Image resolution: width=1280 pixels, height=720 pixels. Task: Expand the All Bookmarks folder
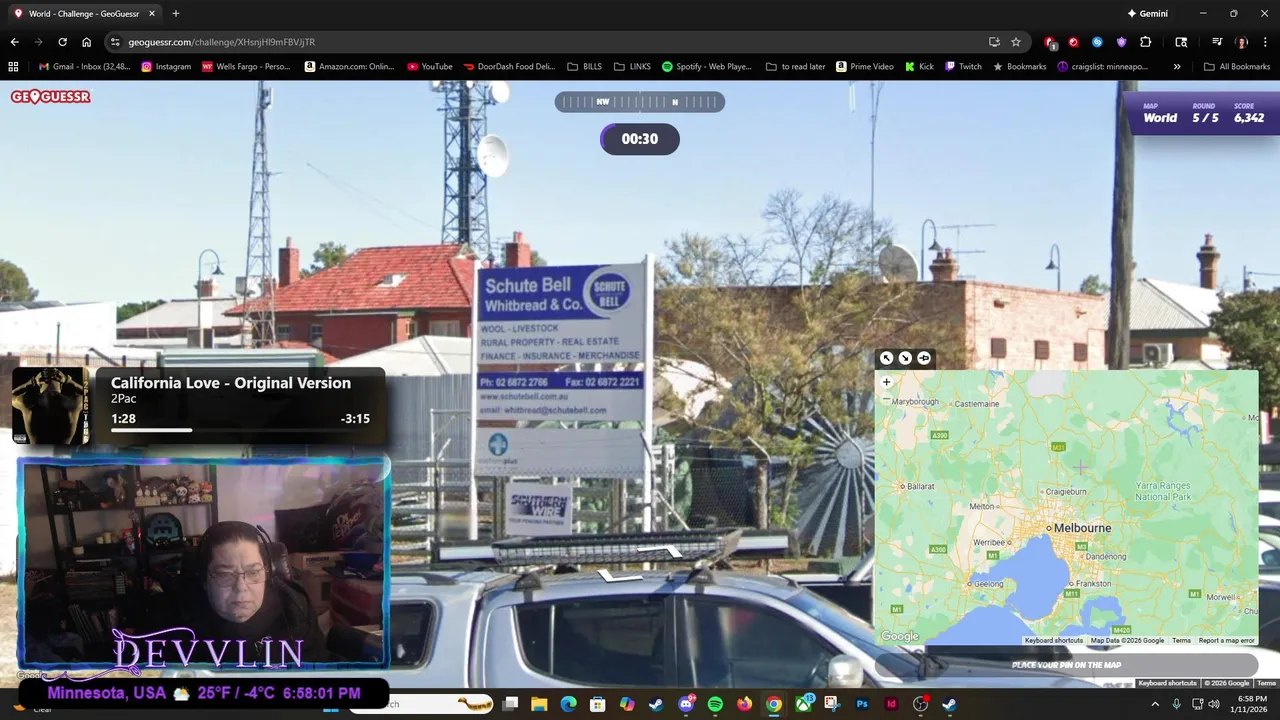(1237, 67)
